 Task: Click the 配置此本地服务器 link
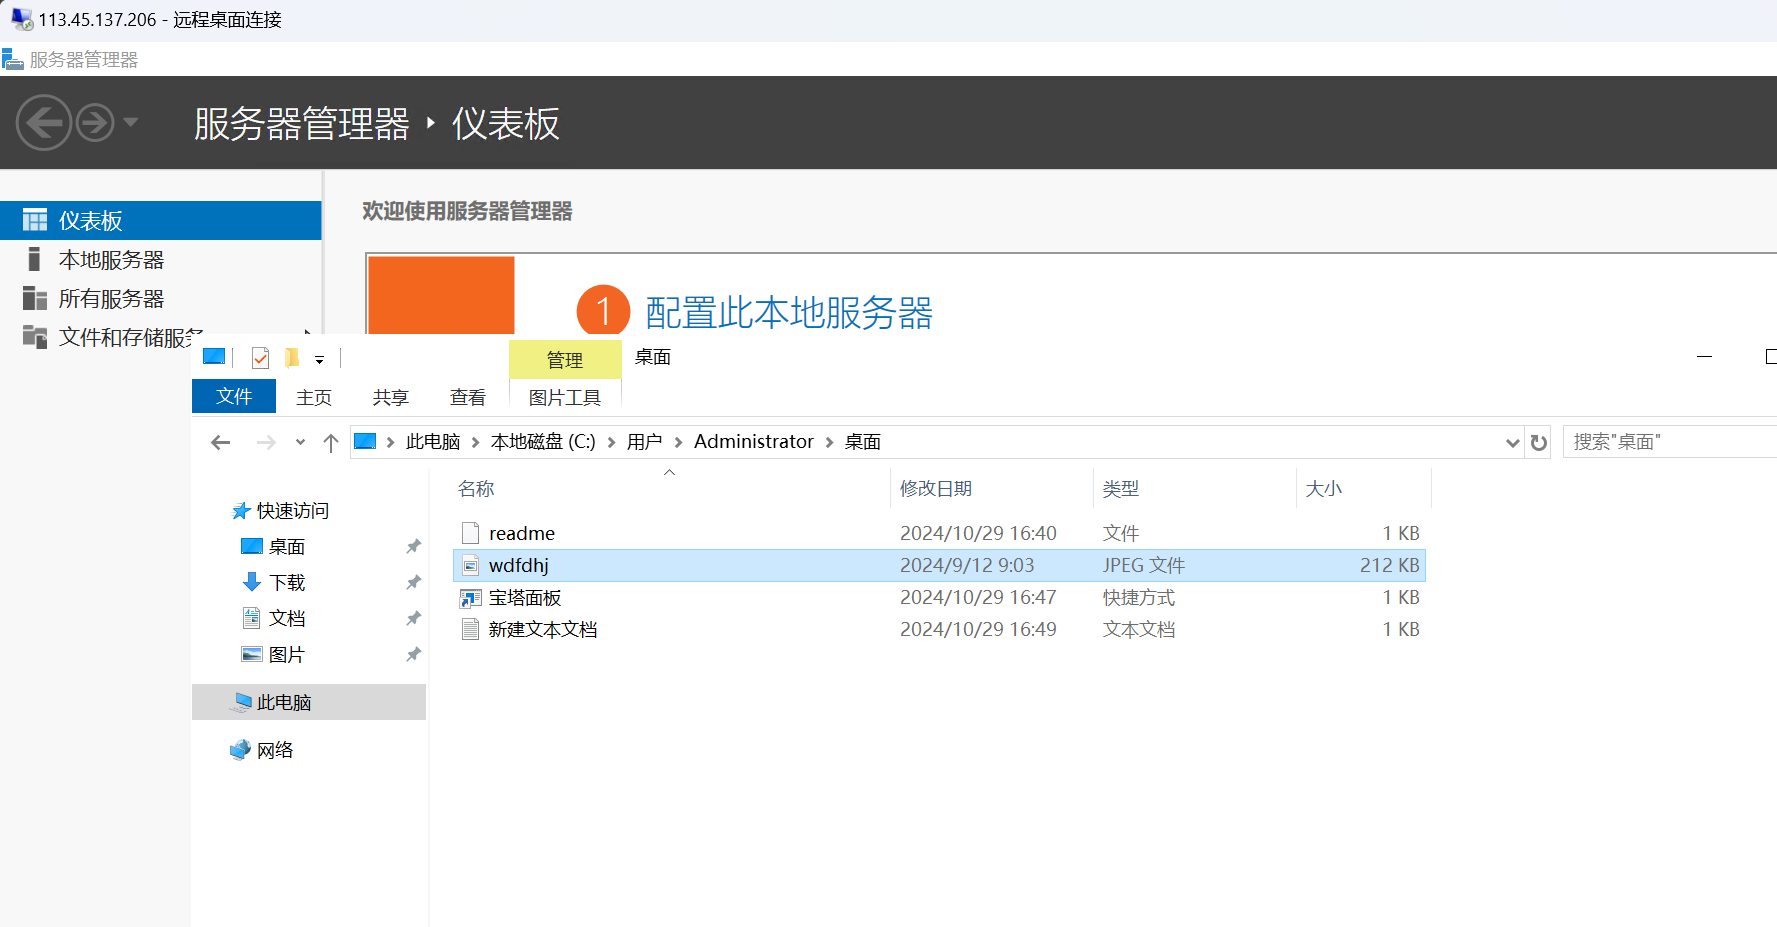tap(788, 313)
